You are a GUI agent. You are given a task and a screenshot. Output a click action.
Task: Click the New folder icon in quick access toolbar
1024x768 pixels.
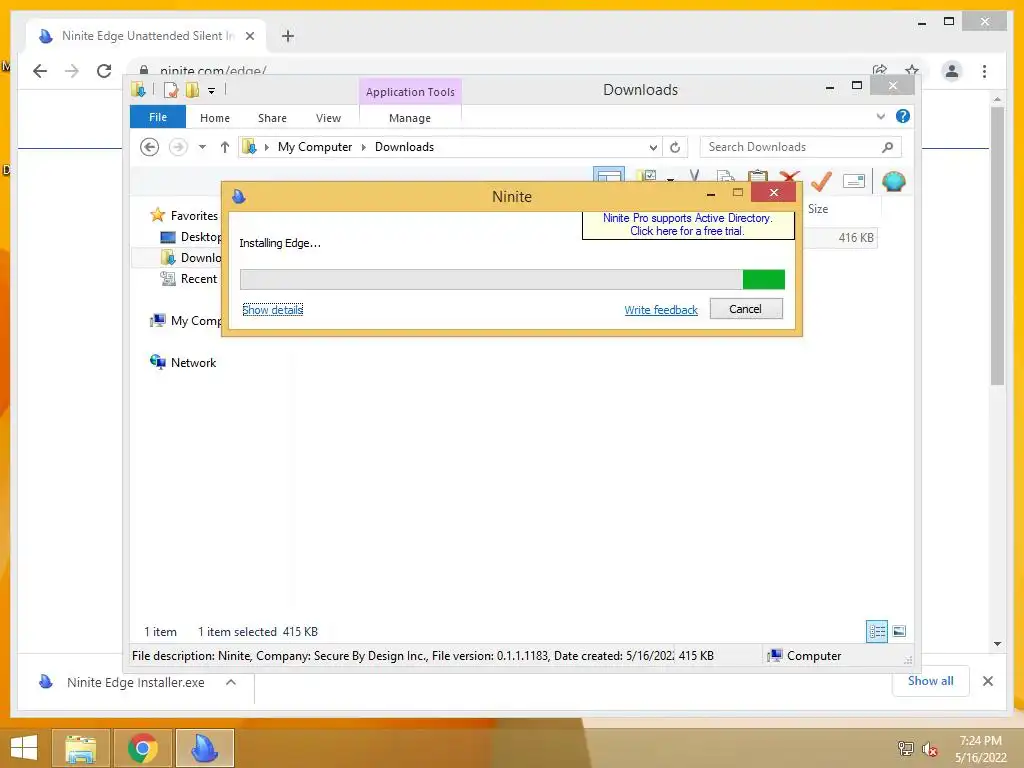(x=192, y=89)
